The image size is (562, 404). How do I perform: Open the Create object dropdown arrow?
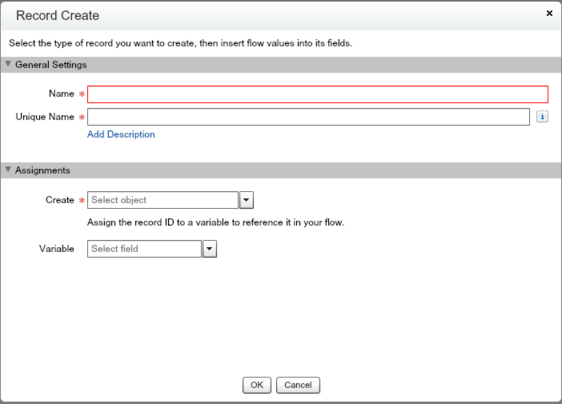[x=246, y=200]
